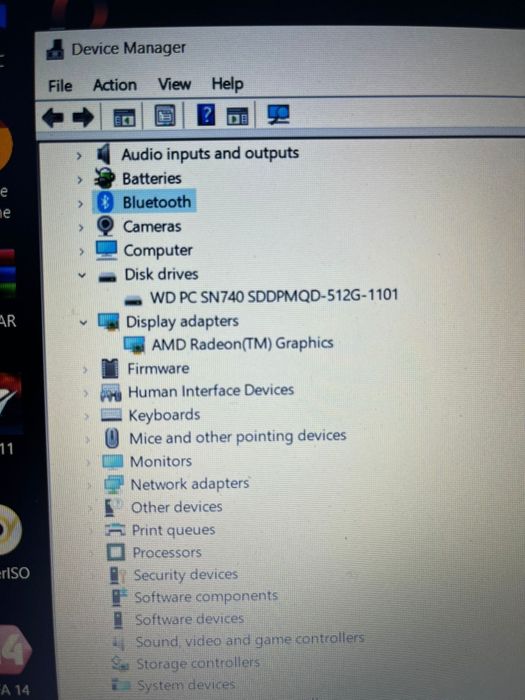
Task: Select WD PC SN740 SDDPMQD-512G-1101 entry
Action: pyautogui.click(x=274, y=296)
